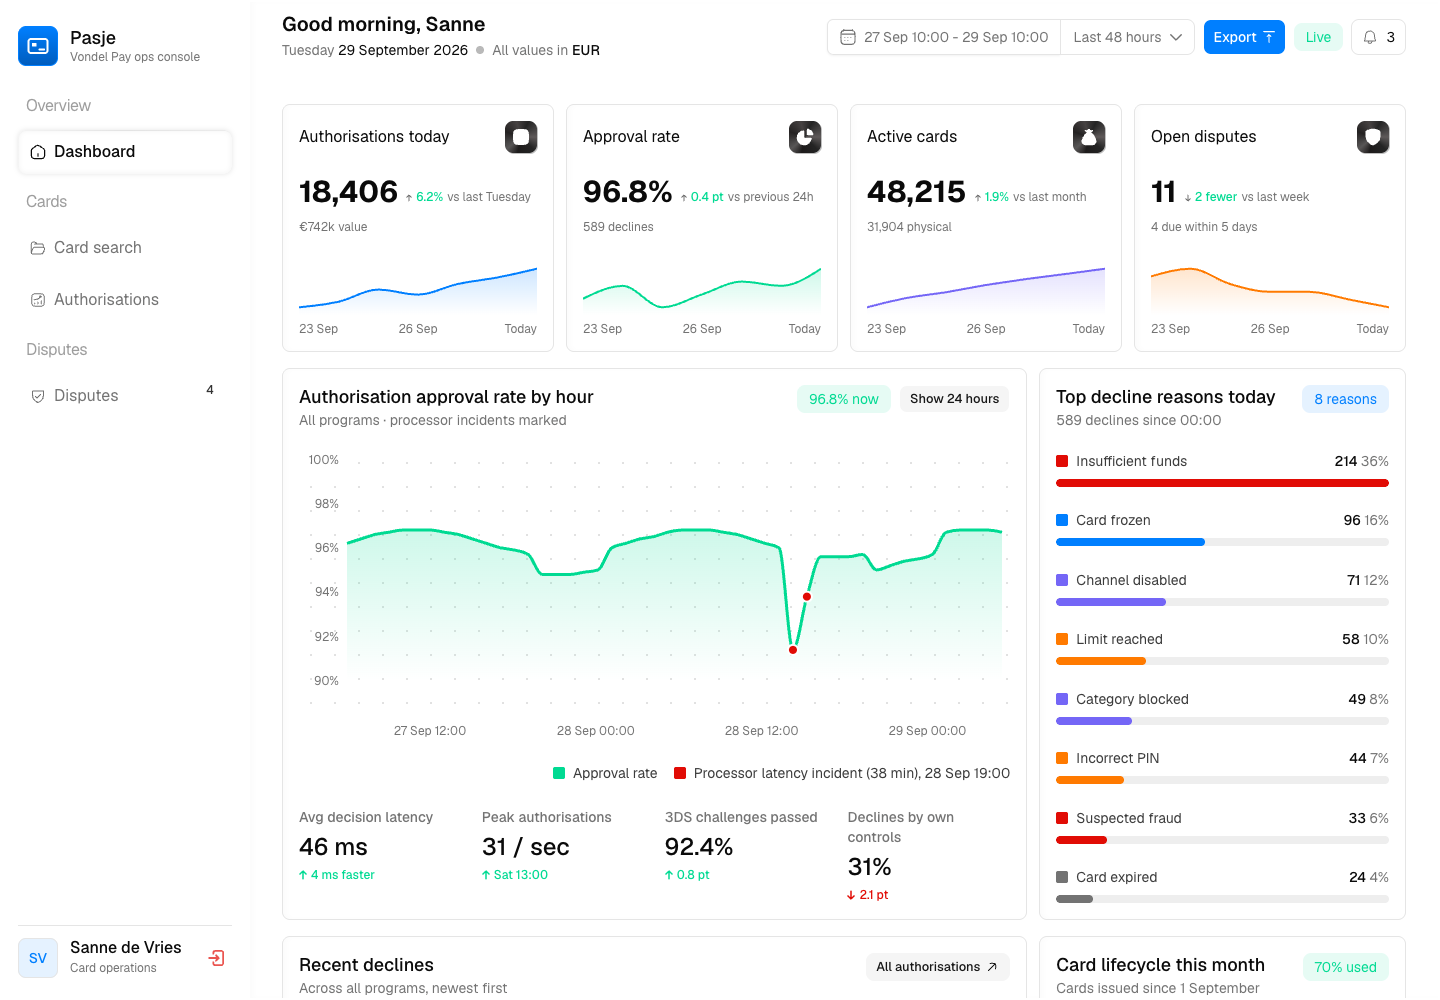Click the Active cards icon
The height and width of the screenshot is (1000, 1440).
[1089, 137]
